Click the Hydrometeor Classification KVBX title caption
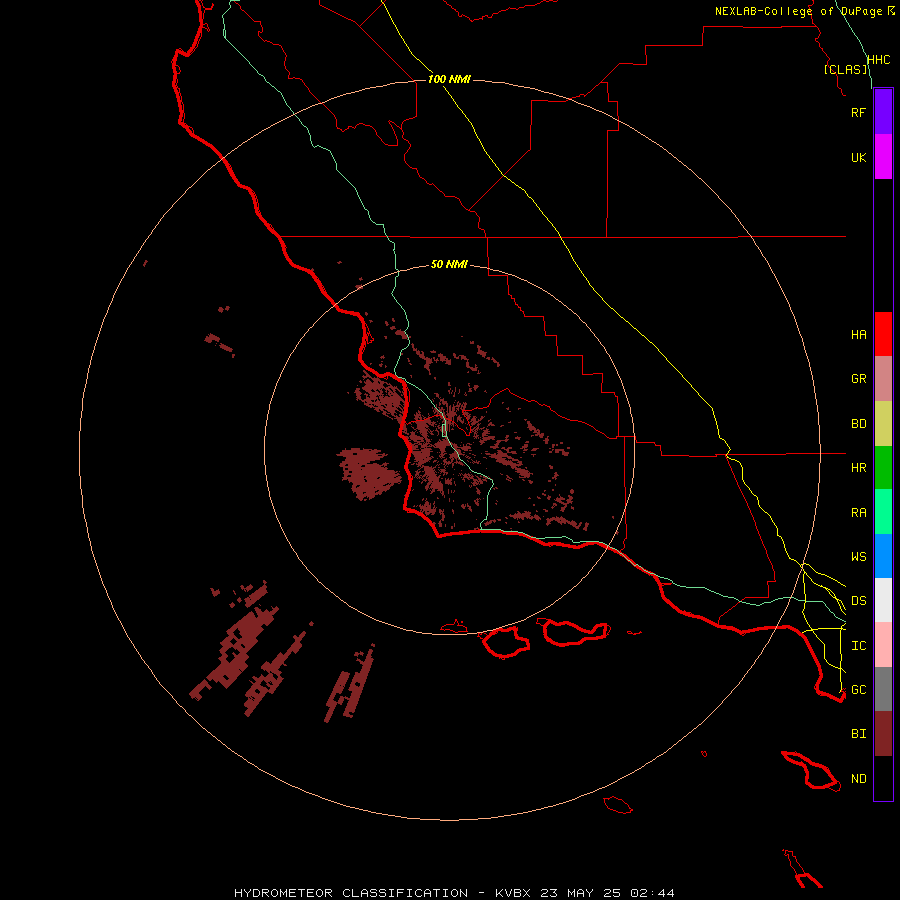900x900 pixels. (454, 893)
